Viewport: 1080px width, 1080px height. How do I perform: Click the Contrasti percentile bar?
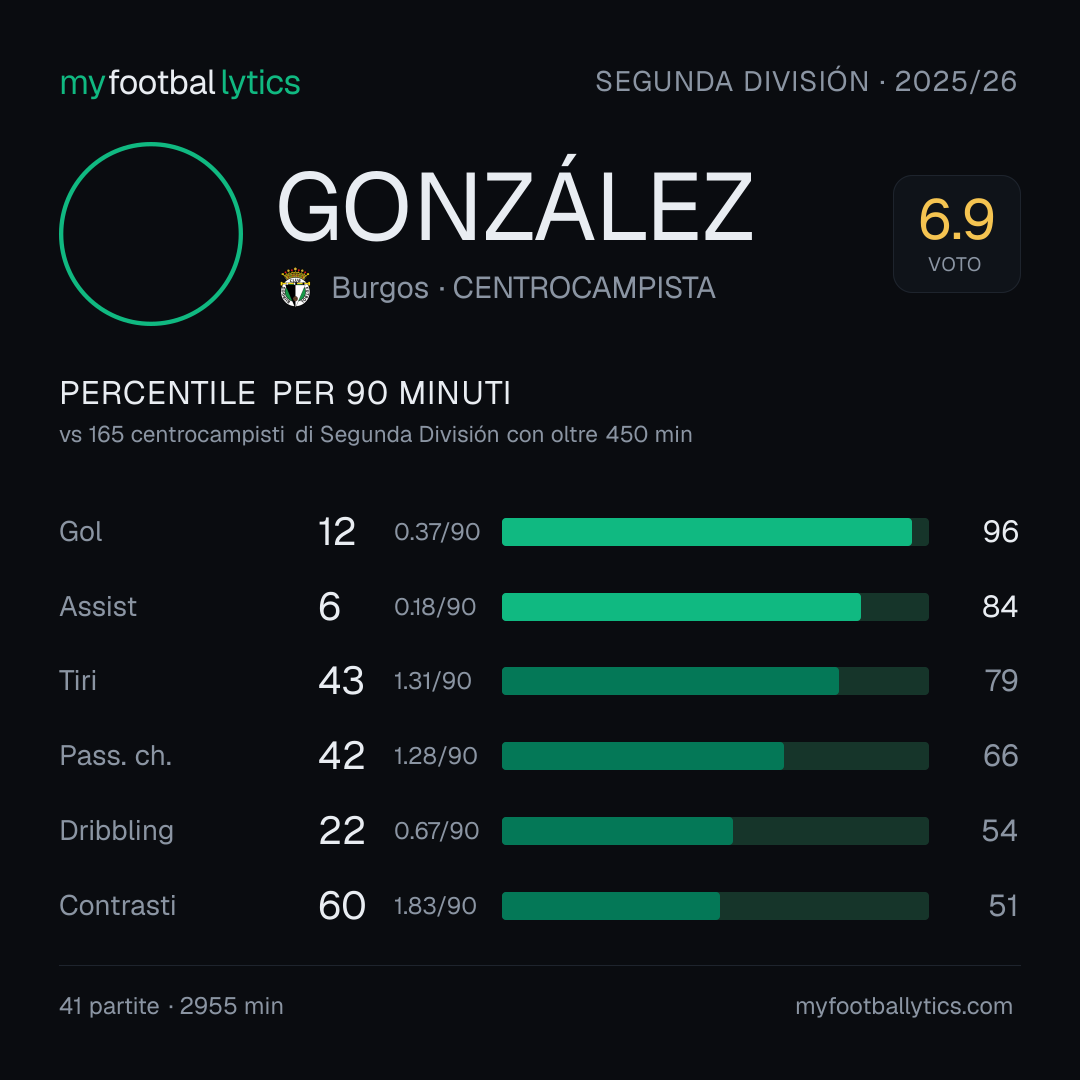coord(715,906)
